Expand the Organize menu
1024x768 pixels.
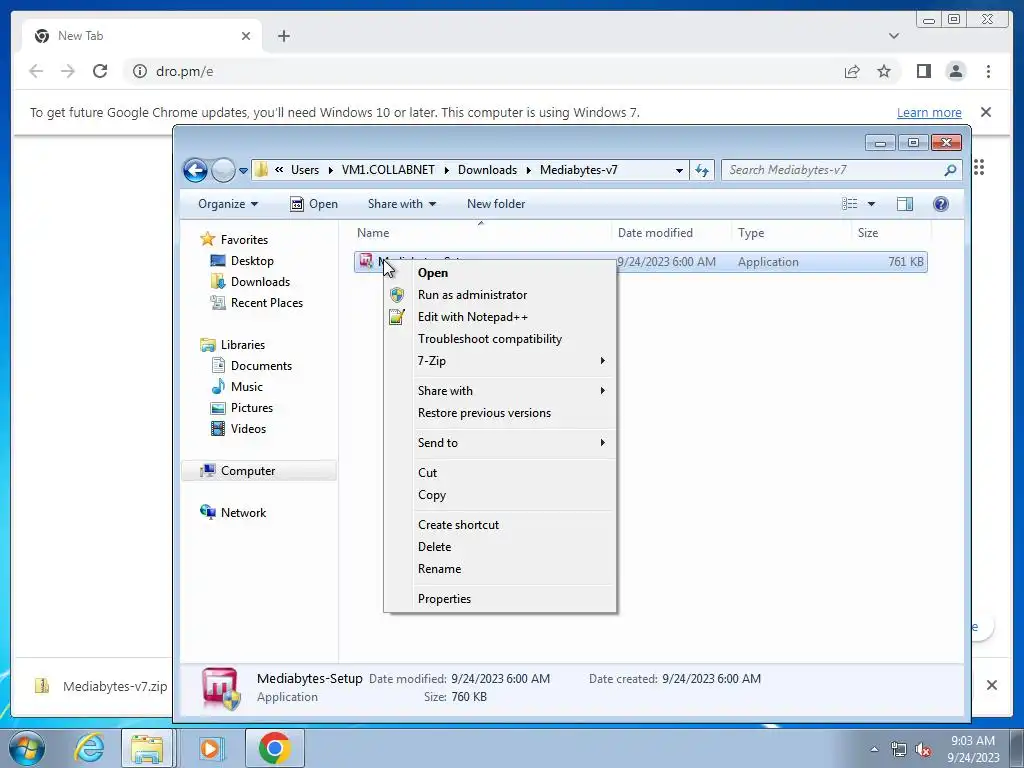[x=228, y=204]
